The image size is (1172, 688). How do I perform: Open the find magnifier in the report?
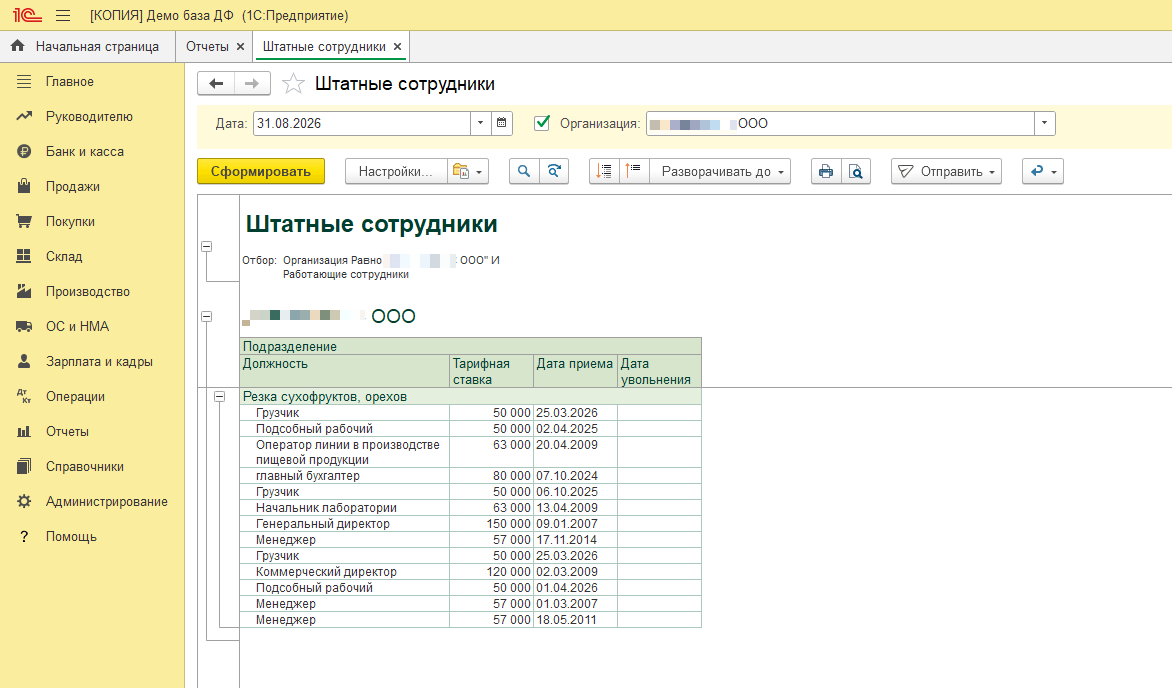coord(524,171)
